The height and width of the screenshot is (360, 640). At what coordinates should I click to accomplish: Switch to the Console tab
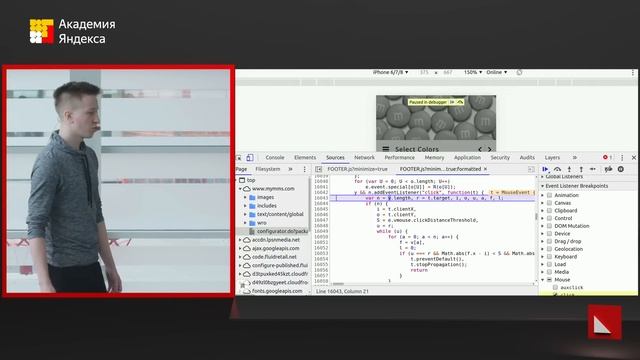275,158
